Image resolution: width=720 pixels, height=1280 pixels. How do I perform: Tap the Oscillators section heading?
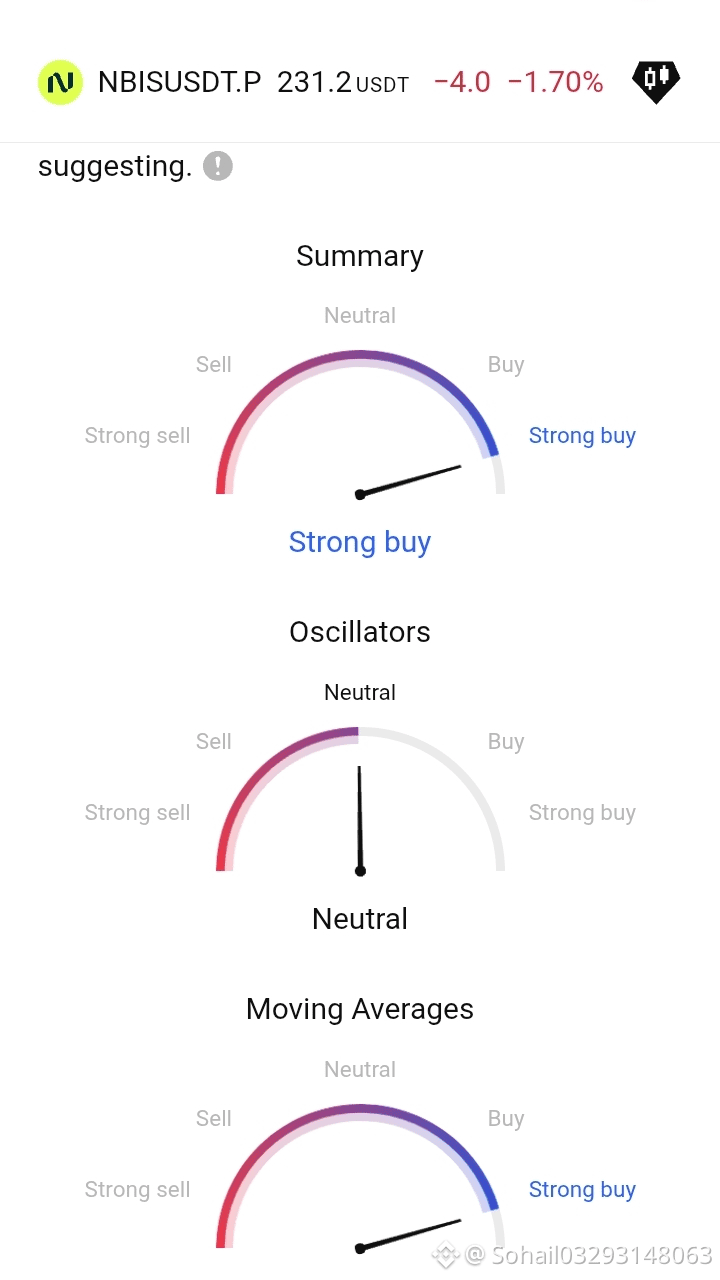360,632
